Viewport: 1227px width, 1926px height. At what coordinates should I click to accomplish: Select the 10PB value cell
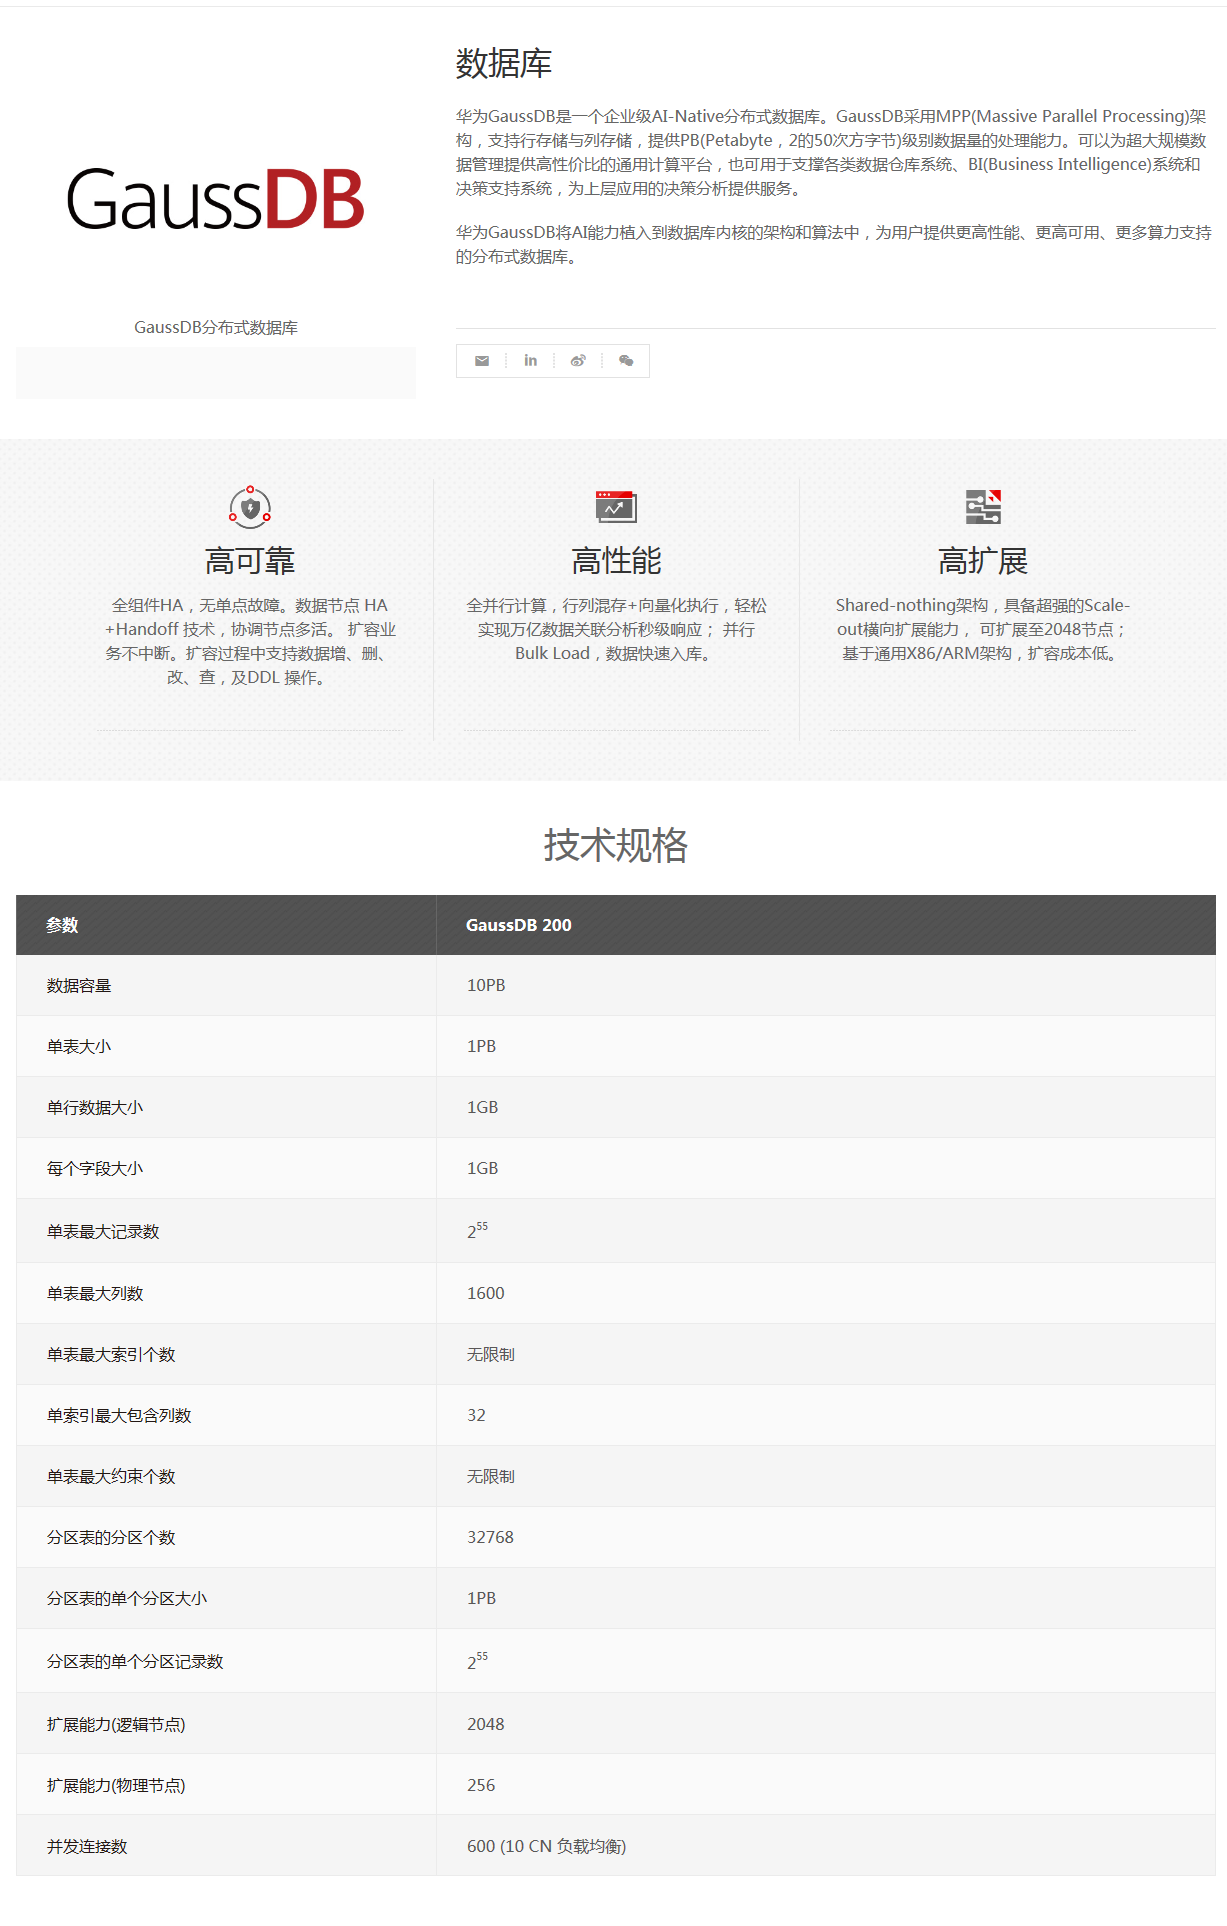[x=826, y=986]
